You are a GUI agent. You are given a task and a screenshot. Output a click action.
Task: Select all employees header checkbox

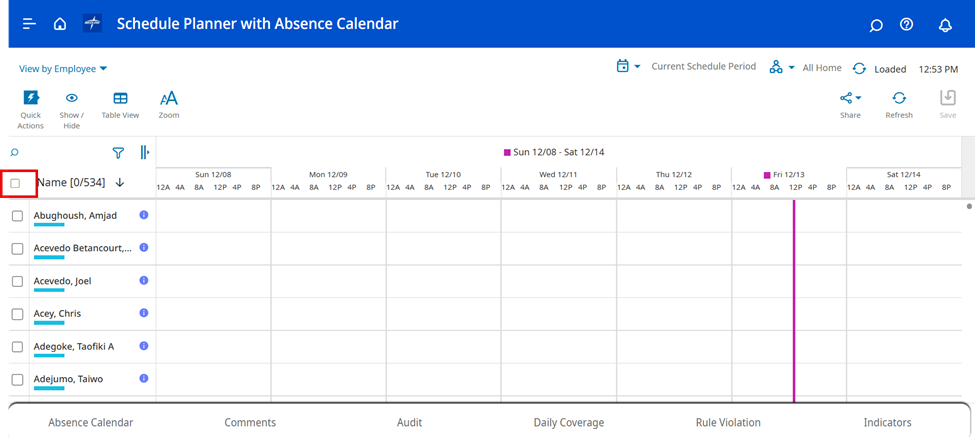point(16,183)
